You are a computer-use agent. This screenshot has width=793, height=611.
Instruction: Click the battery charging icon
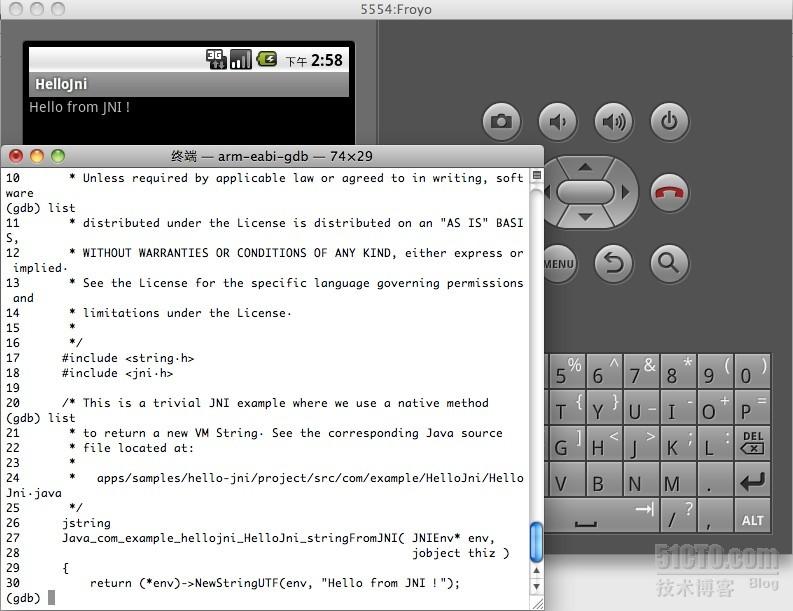(x=267, y=59)
